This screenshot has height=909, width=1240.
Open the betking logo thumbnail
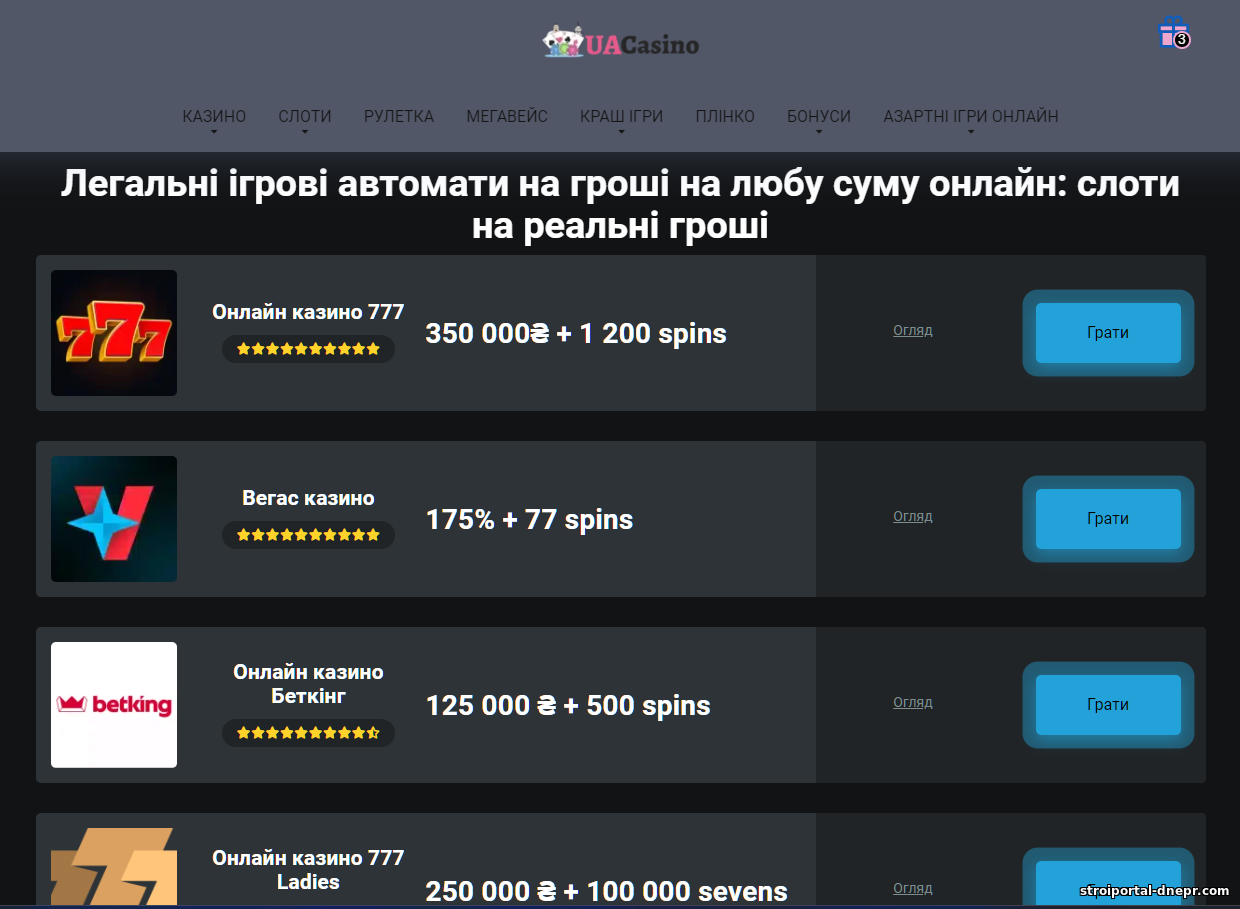point(114,705)
